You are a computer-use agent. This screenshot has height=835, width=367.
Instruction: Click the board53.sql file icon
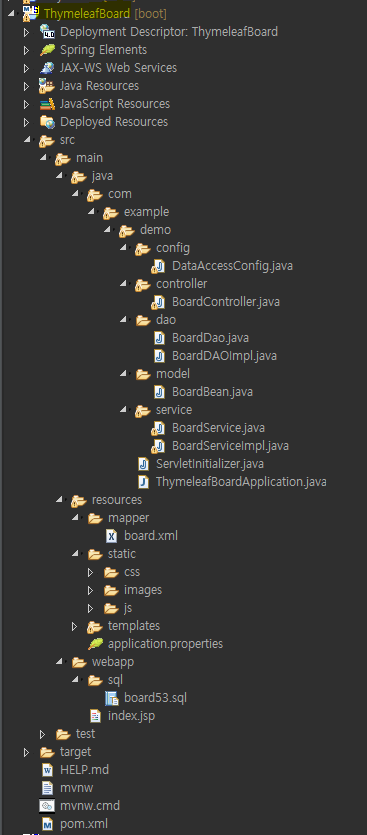(111, 698)
